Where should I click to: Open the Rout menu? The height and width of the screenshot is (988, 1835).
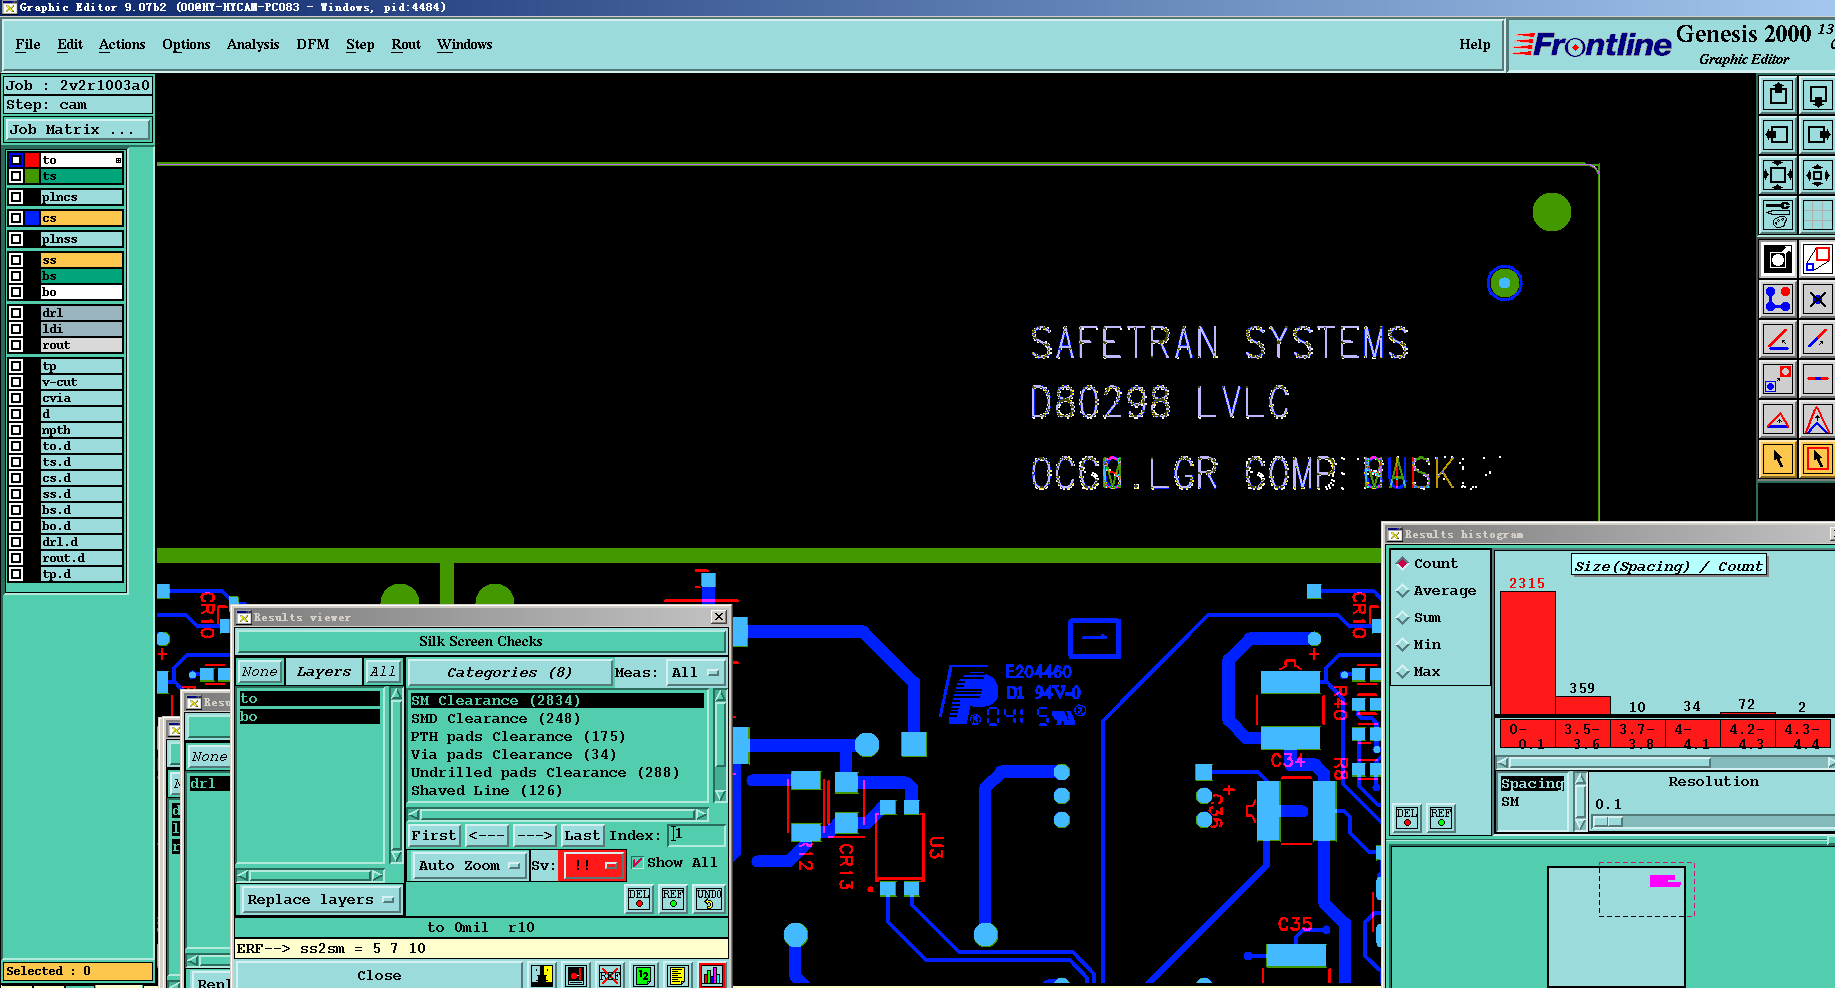tap(406, 44)
